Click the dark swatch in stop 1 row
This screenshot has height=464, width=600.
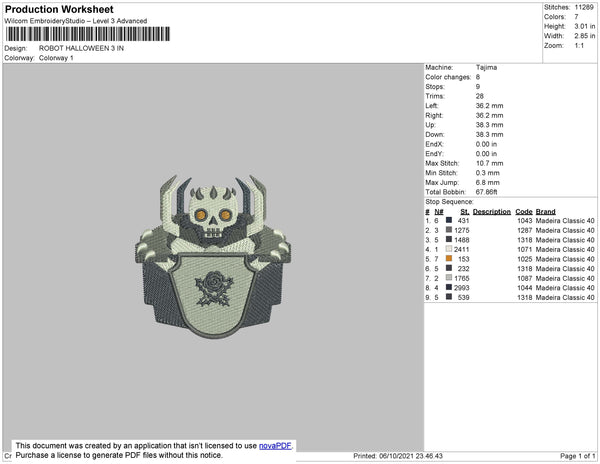449,221
